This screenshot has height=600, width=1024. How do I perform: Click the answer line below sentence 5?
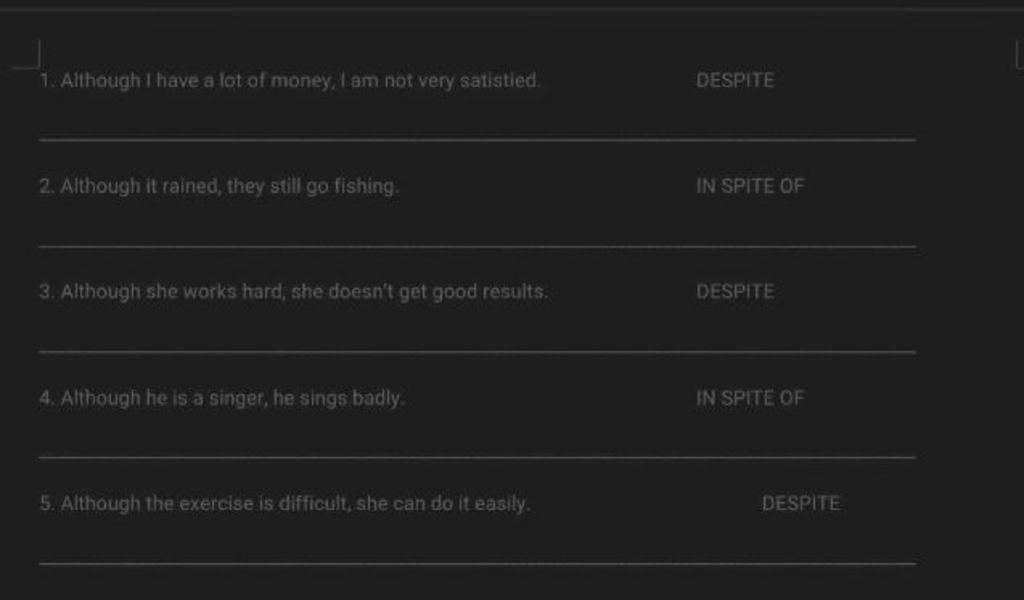tap(477, 563)
